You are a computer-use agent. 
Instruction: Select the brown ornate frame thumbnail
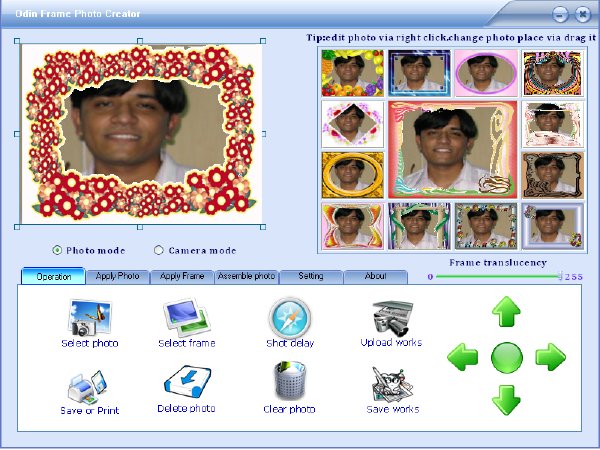[553, 175]
